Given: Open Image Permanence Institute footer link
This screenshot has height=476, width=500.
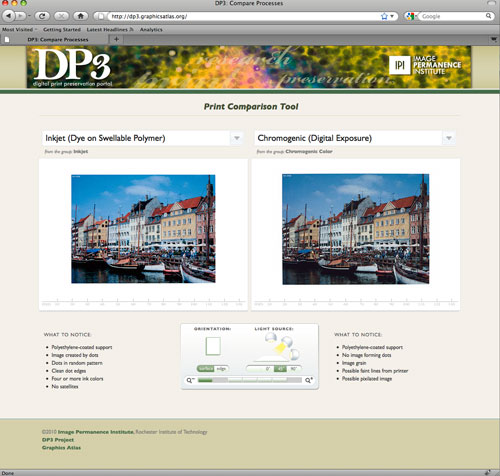Looking at the screenshot, I should [96, 432].
